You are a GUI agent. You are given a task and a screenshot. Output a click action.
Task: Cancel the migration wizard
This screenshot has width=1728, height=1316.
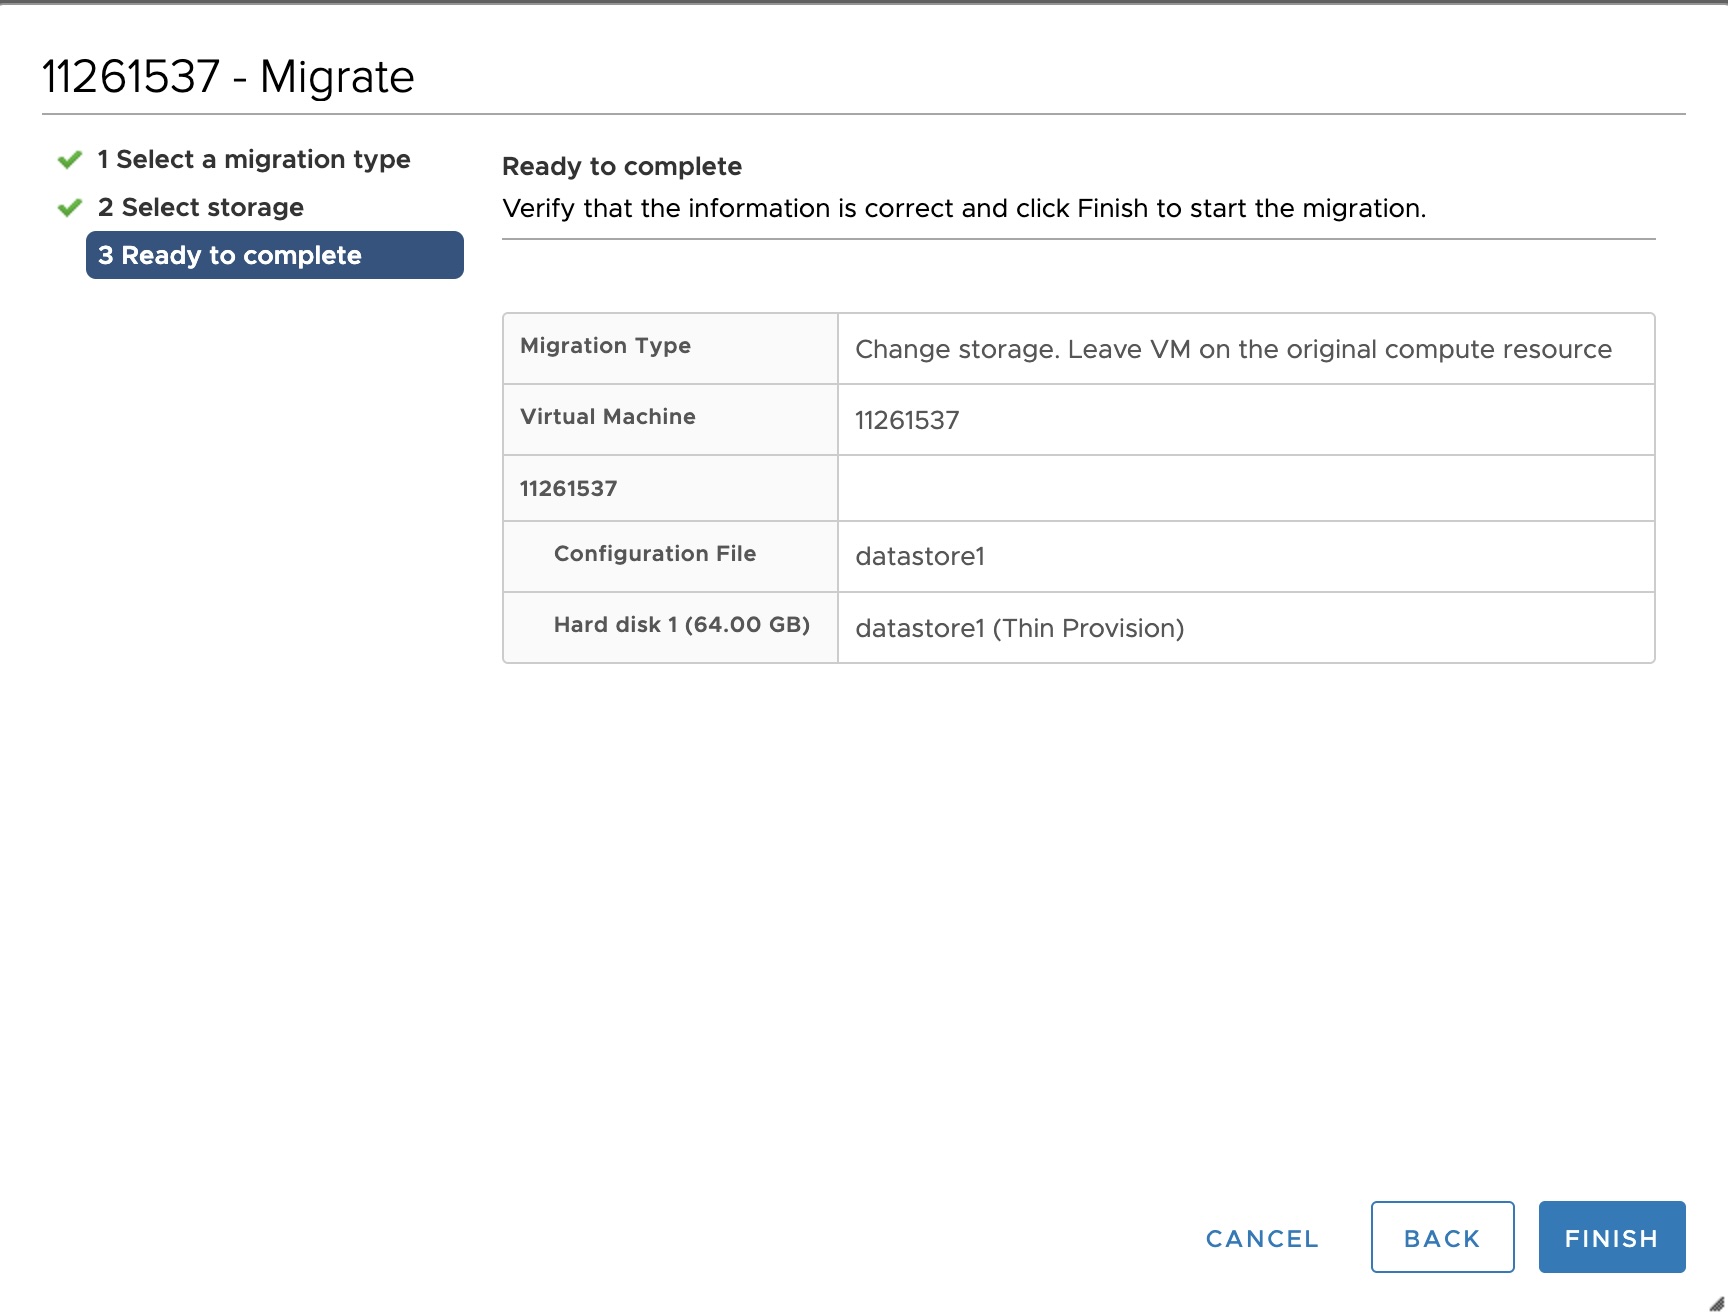point(1261,1237)
